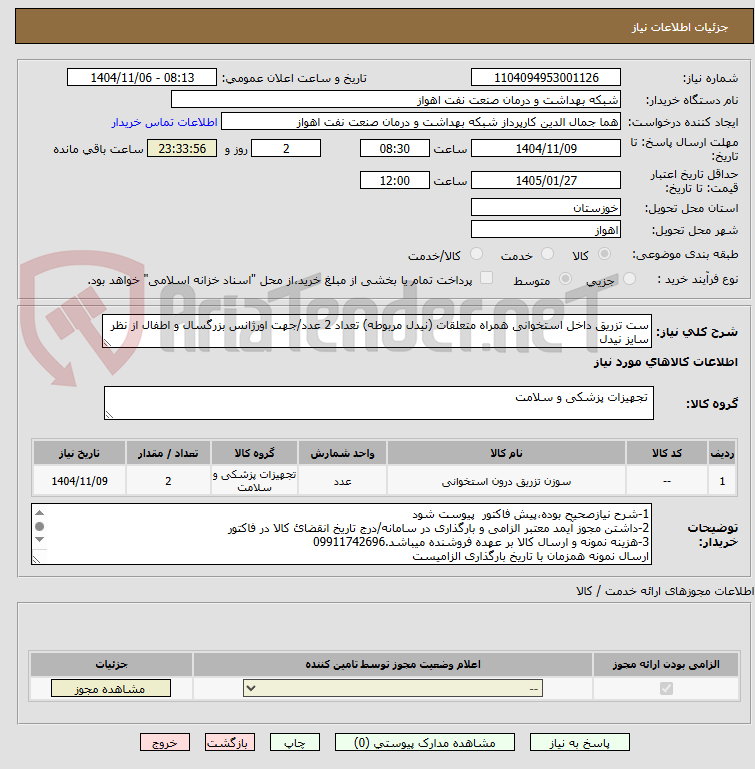Click the ردیف column header
Viewport: 755px width, 769px height.
pyautogui.click(x=722, y=453)
